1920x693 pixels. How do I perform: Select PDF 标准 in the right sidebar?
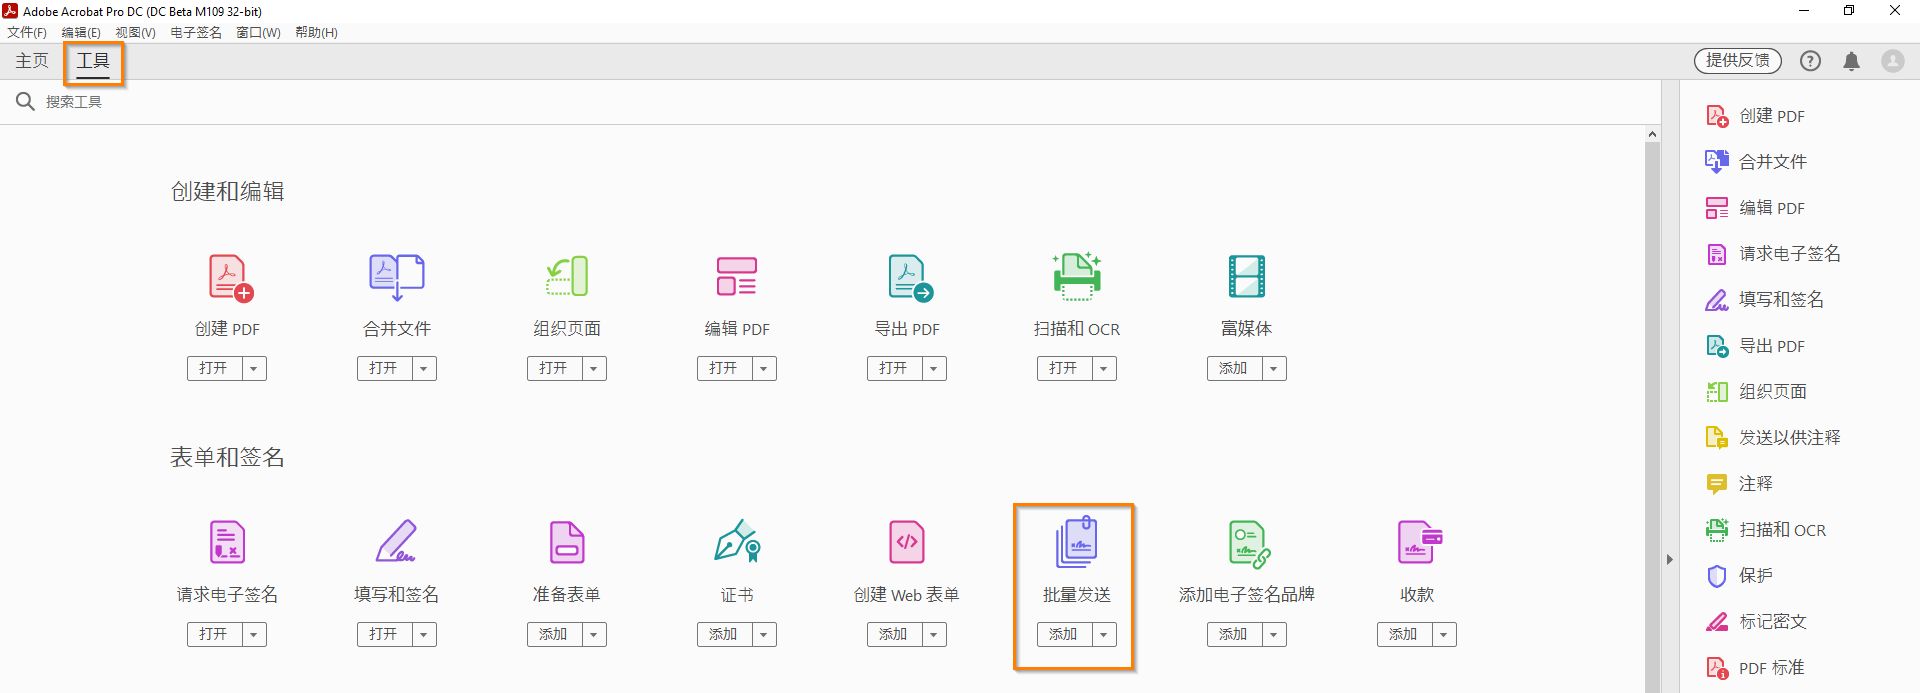tap(1754, 668)
